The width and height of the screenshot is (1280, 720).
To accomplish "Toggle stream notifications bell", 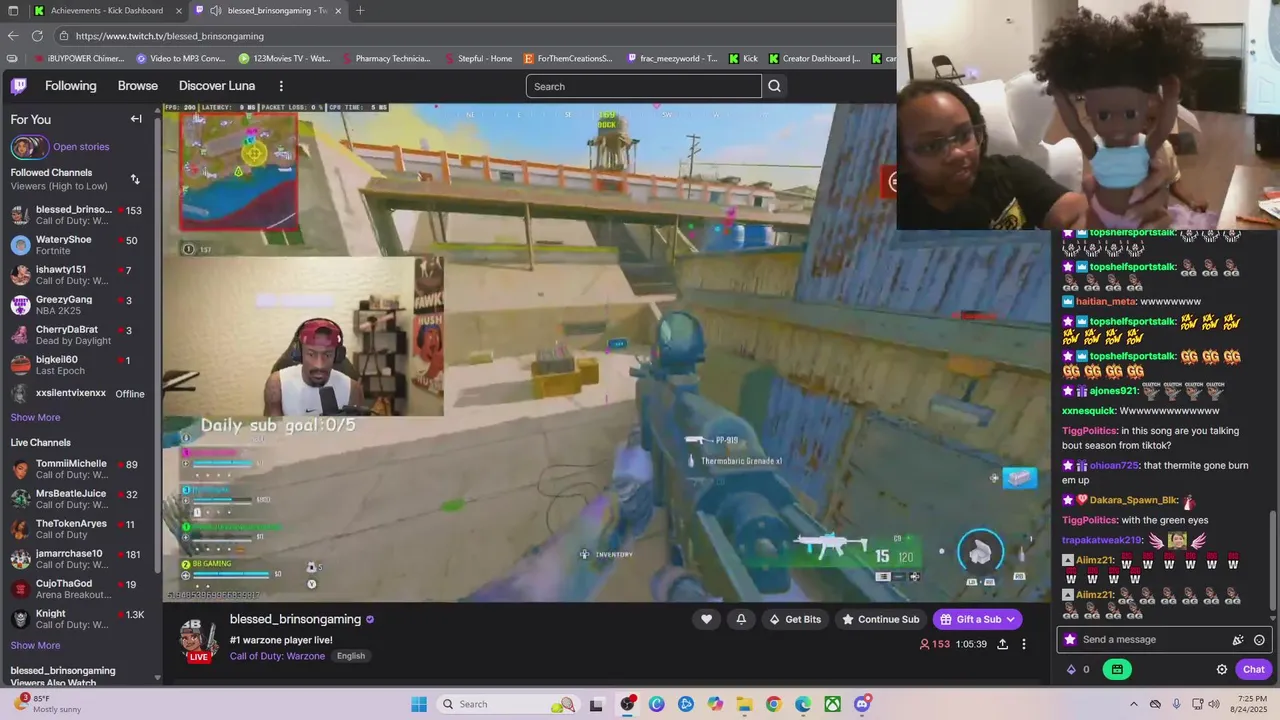I will (x=741, y=619).
